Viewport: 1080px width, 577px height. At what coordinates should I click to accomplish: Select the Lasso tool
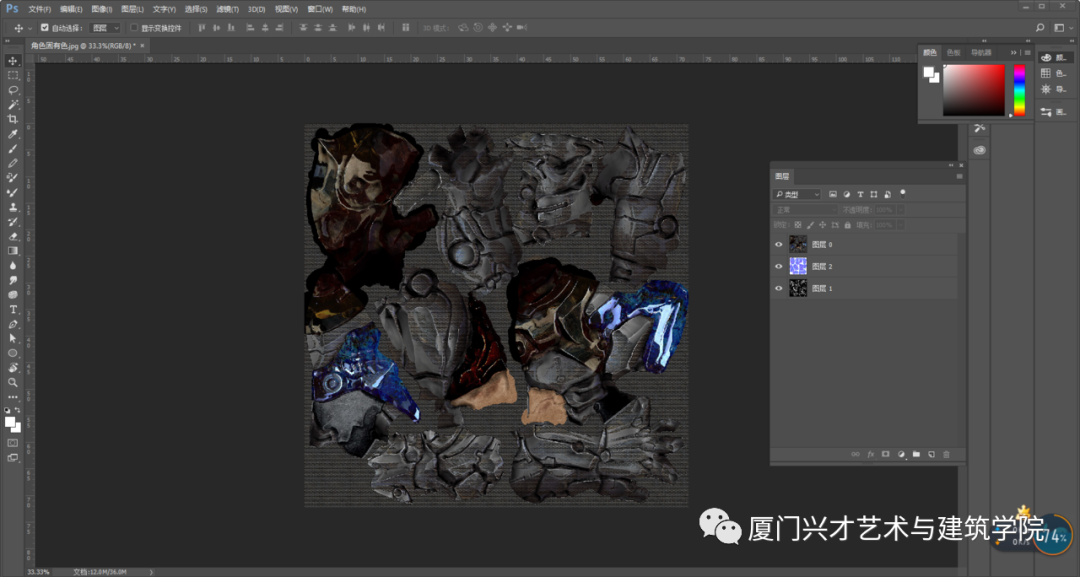[x=12, y=90]
